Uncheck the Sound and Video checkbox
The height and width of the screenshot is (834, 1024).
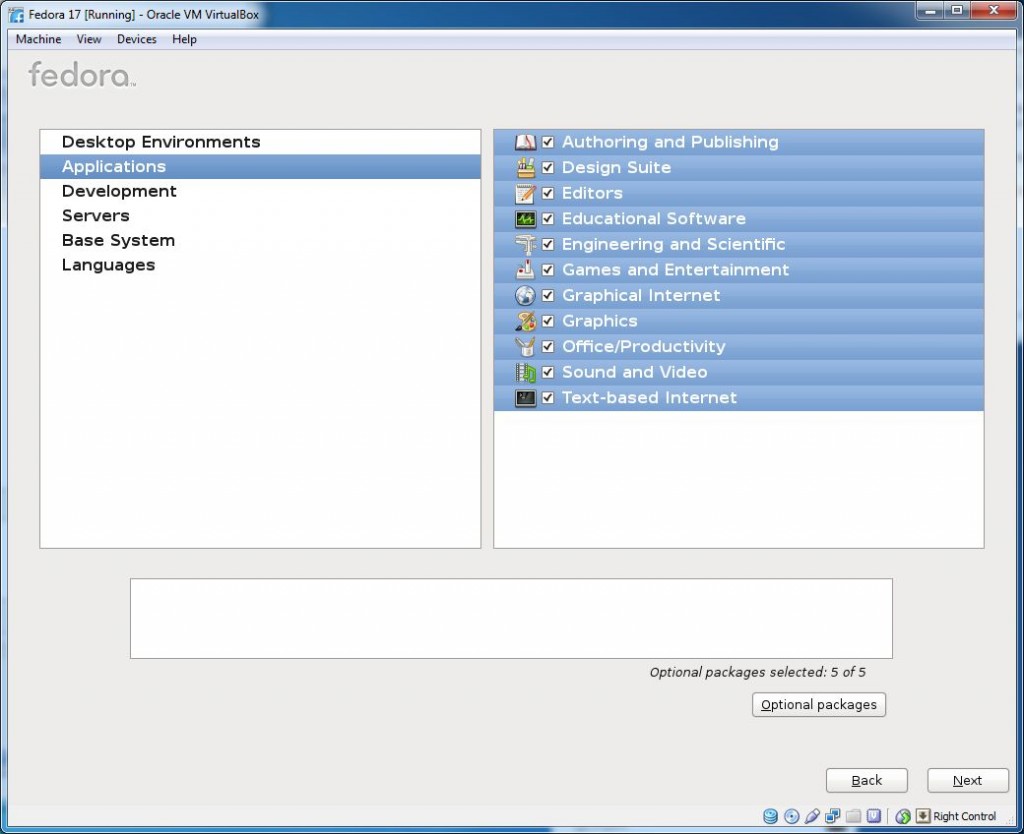coord(548,372)
